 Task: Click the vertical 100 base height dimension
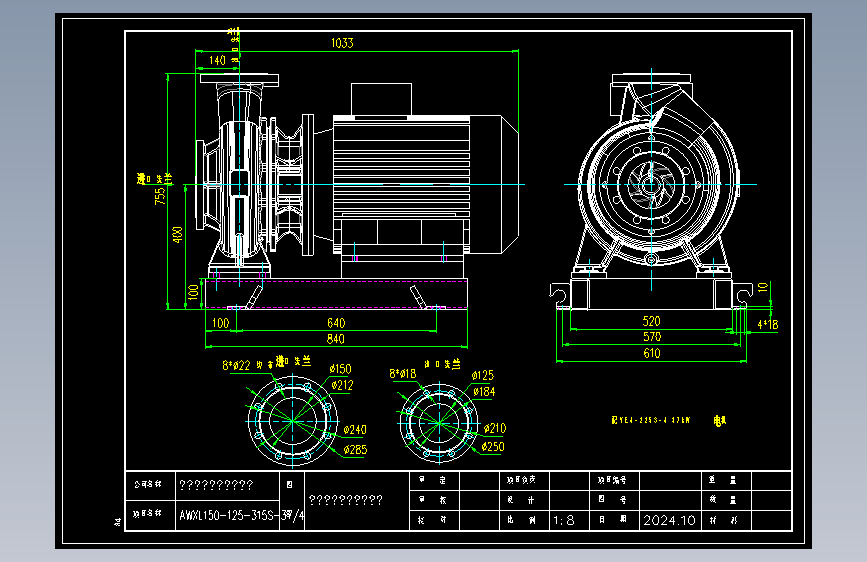click(193, 292)
